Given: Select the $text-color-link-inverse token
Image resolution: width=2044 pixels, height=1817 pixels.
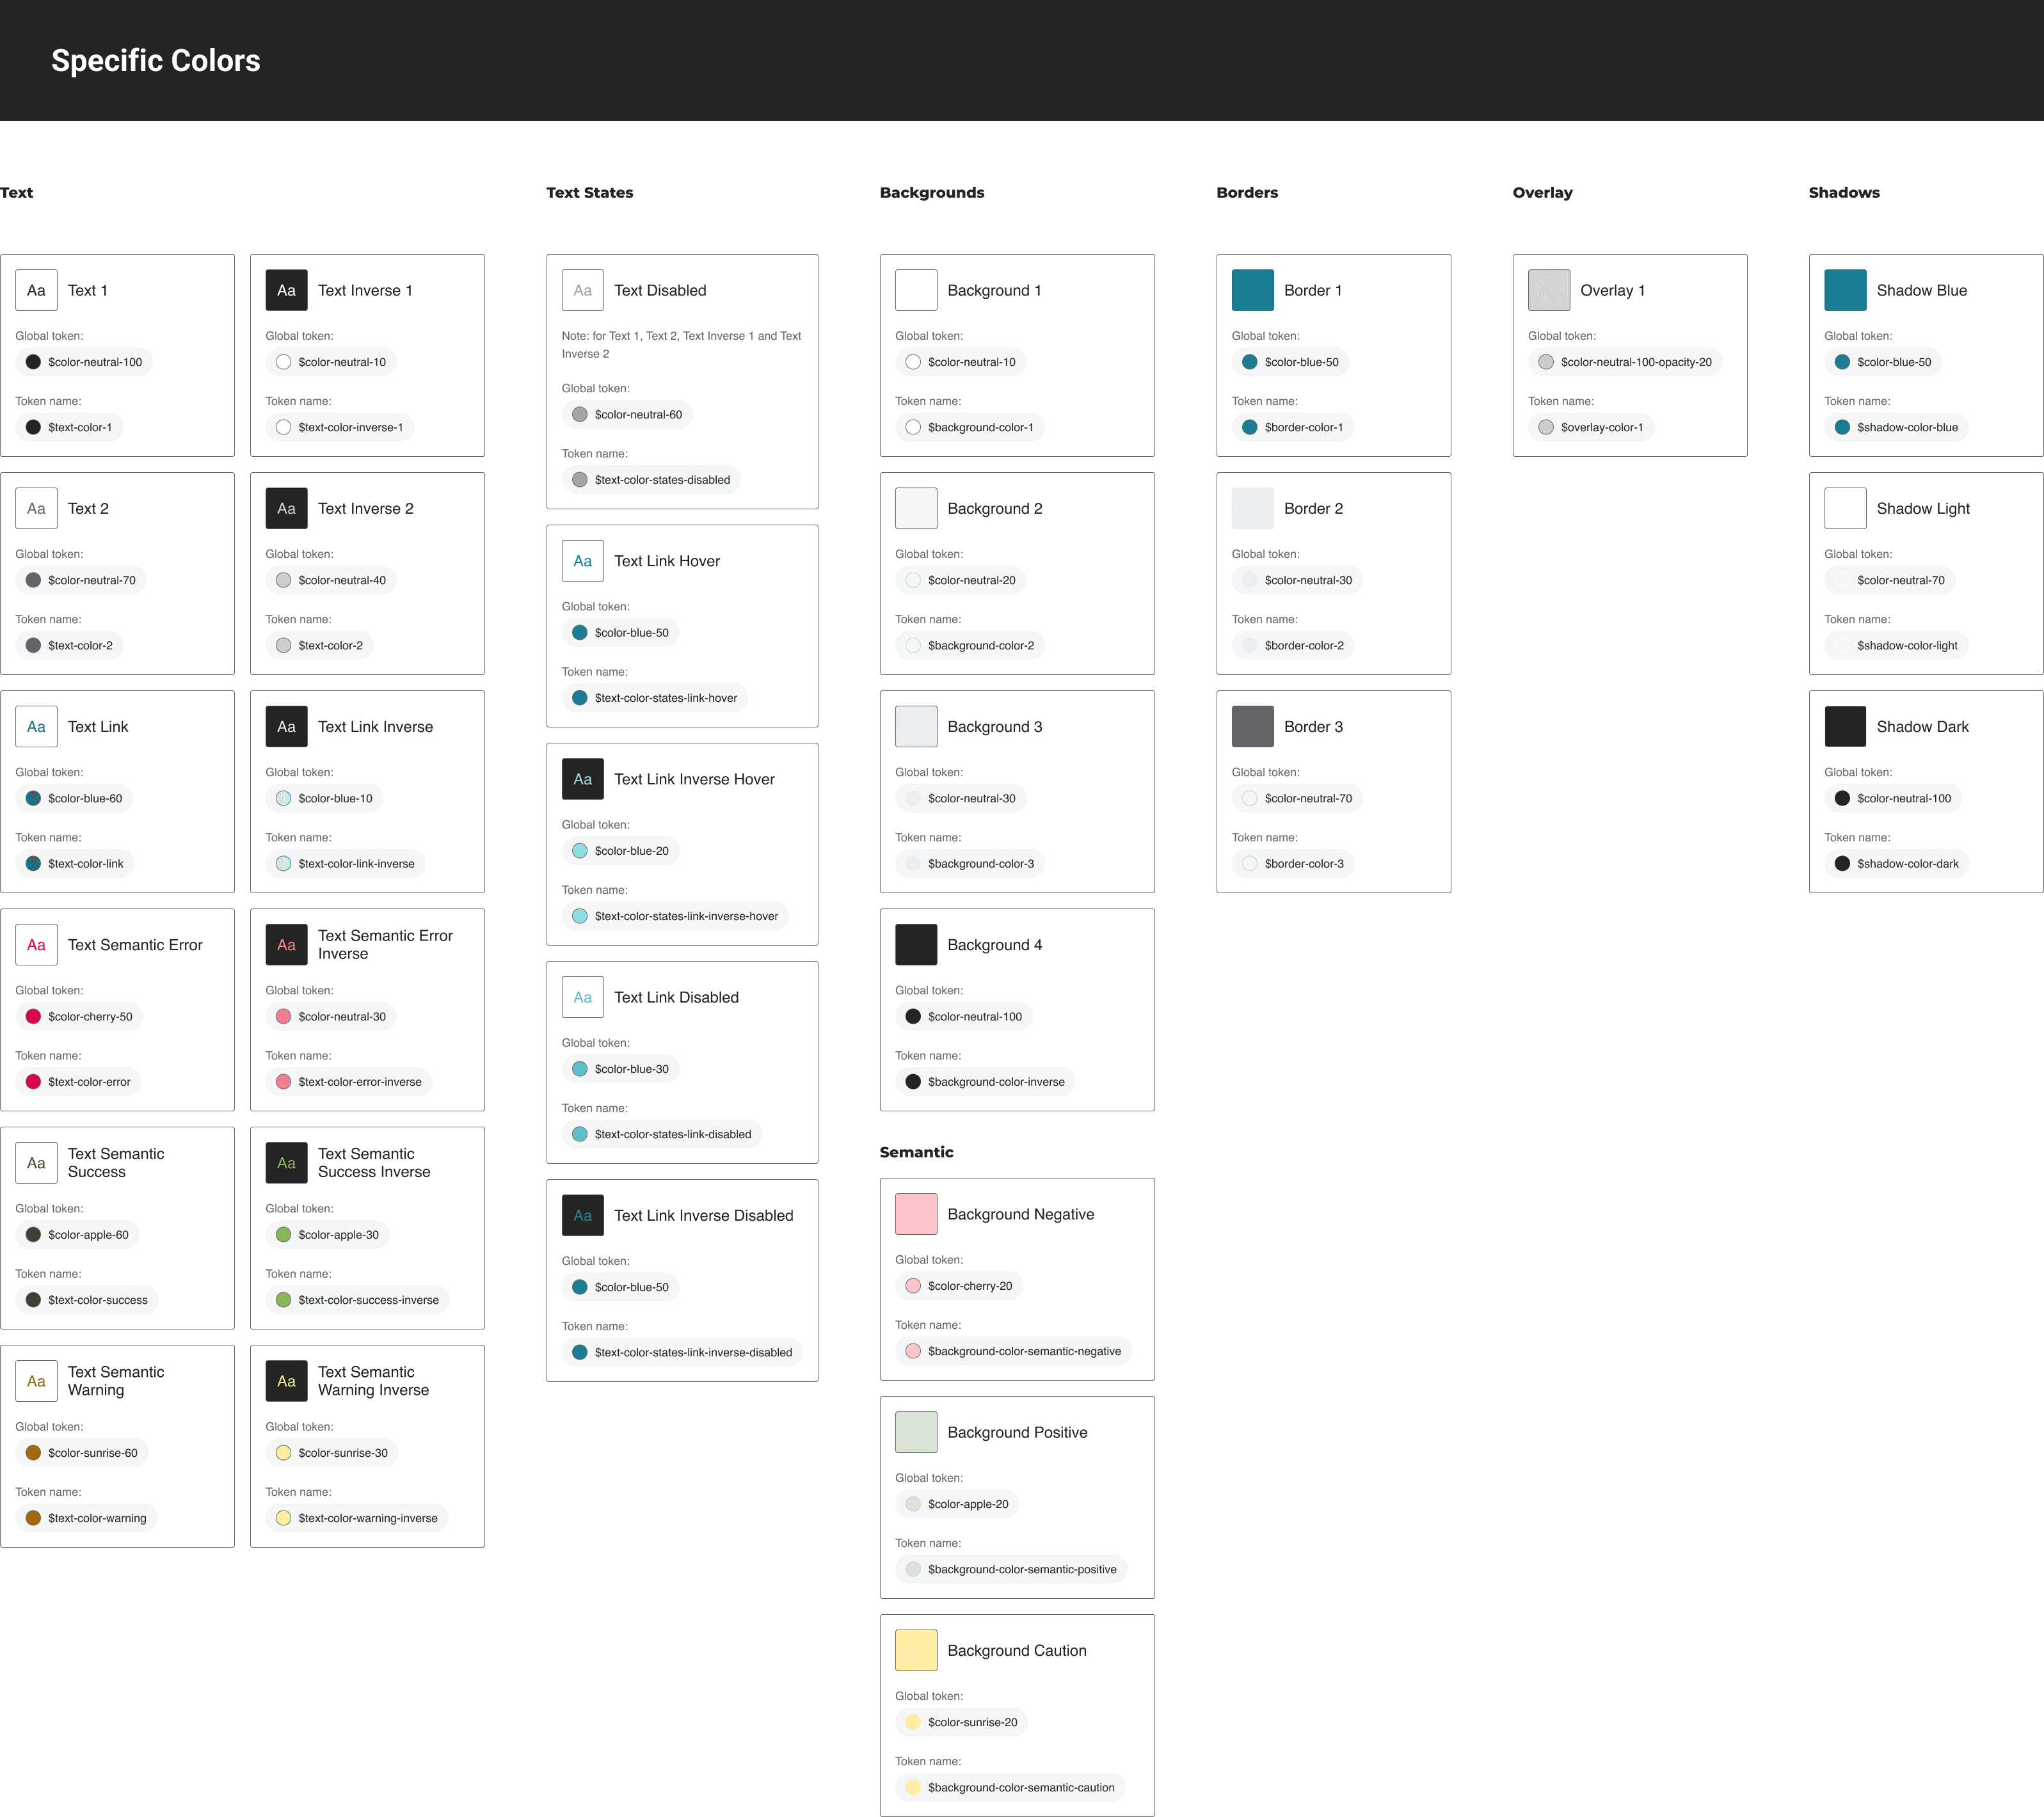Looking at the screenshot, I should coord(345,864).
